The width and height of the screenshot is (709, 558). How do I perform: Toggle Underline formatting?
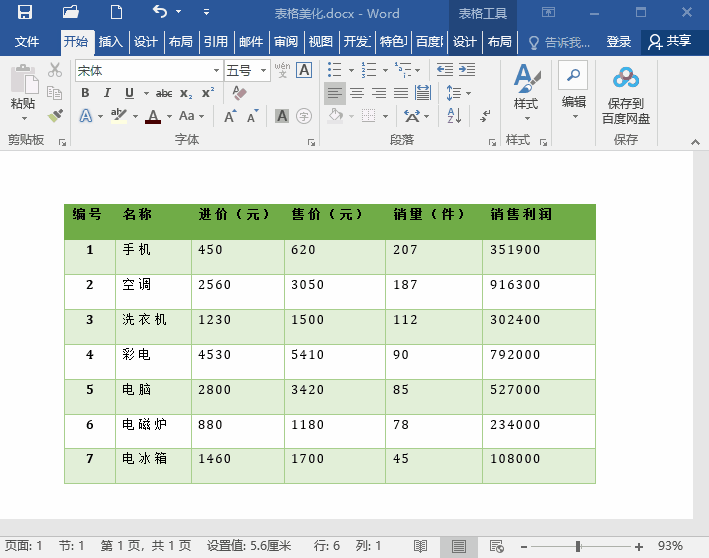pos(129,93)
